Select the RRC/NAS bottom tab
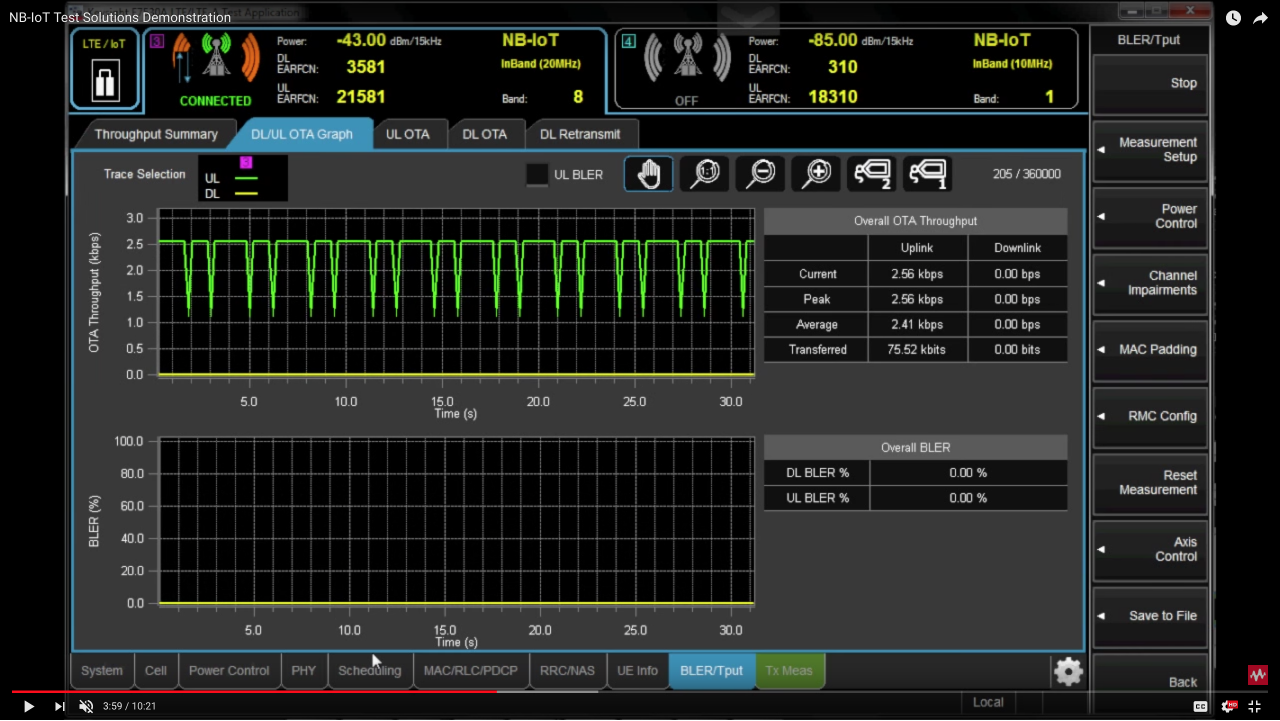Image resolution: width=1280 pixels, height=721 pixels. tap(567, 671)
